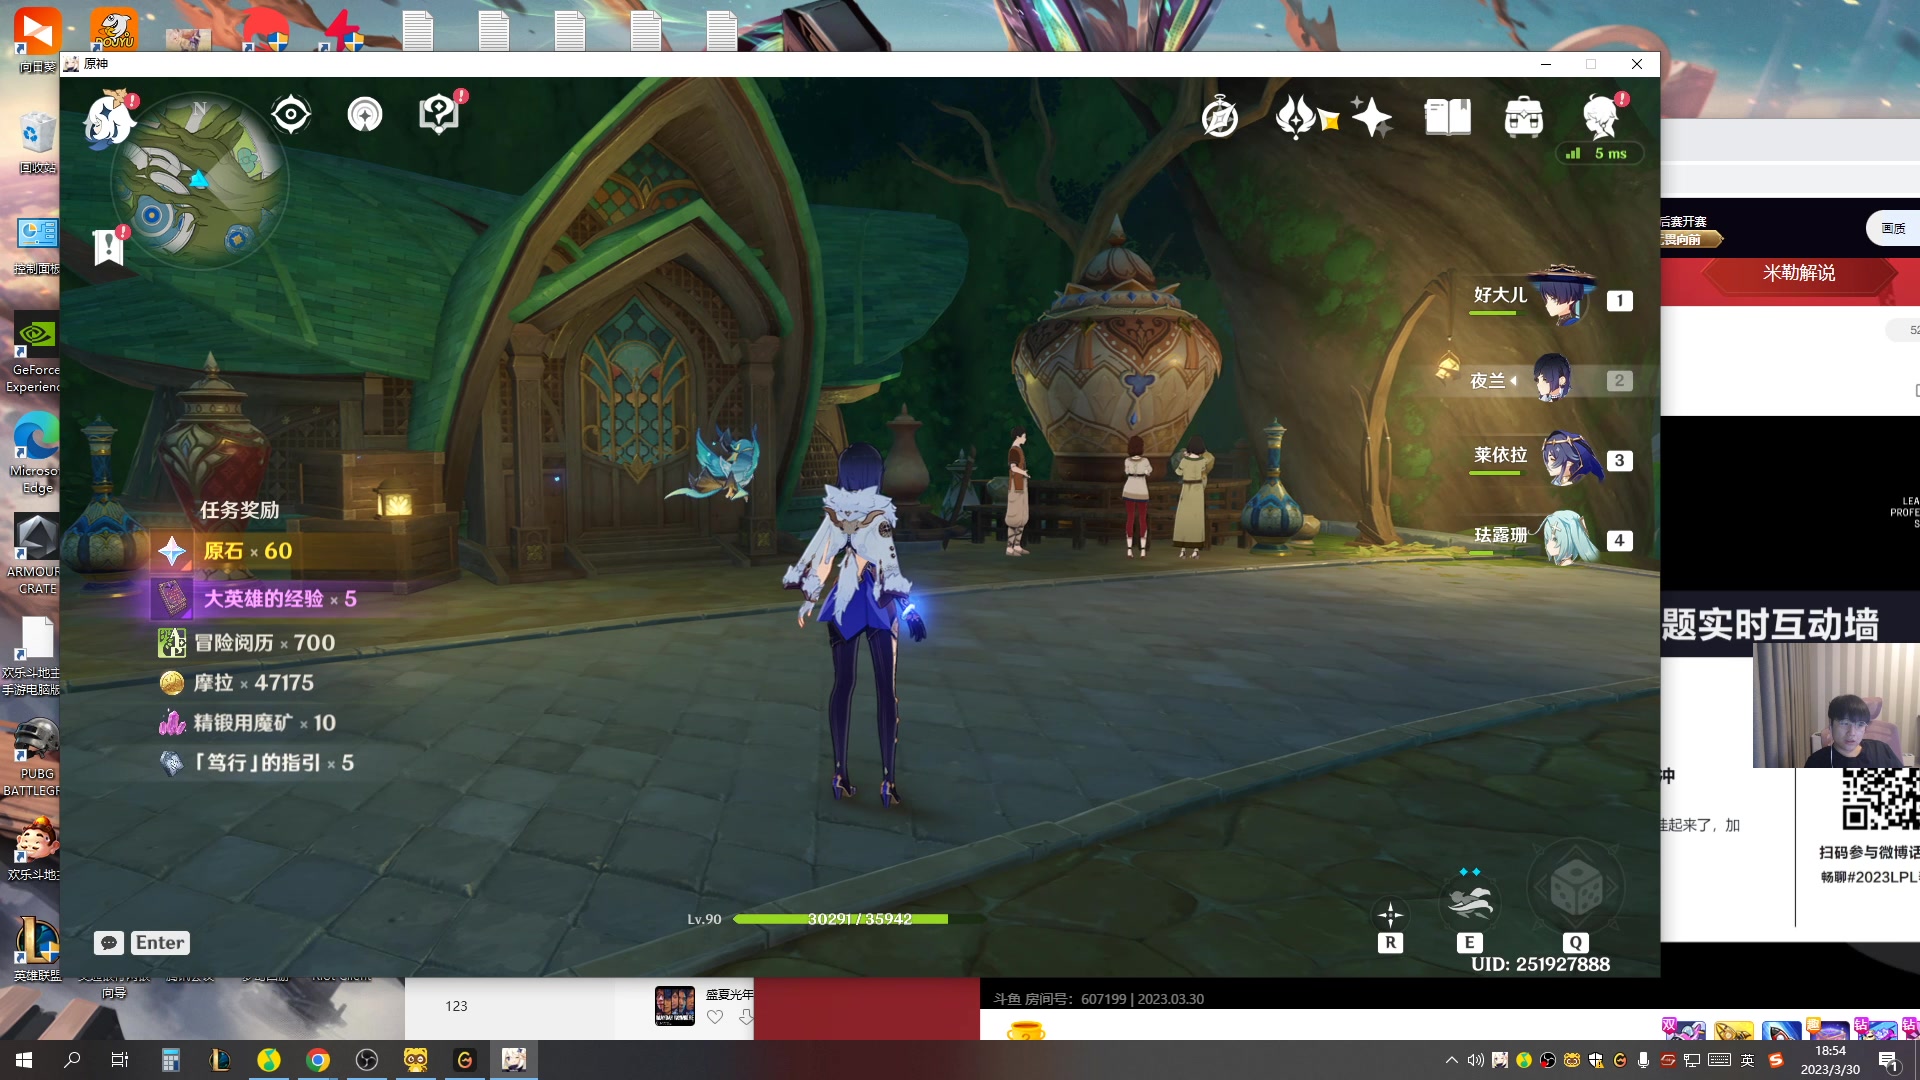Select the 米勒解说 tab
1920x1080 pixels.
1798,273
